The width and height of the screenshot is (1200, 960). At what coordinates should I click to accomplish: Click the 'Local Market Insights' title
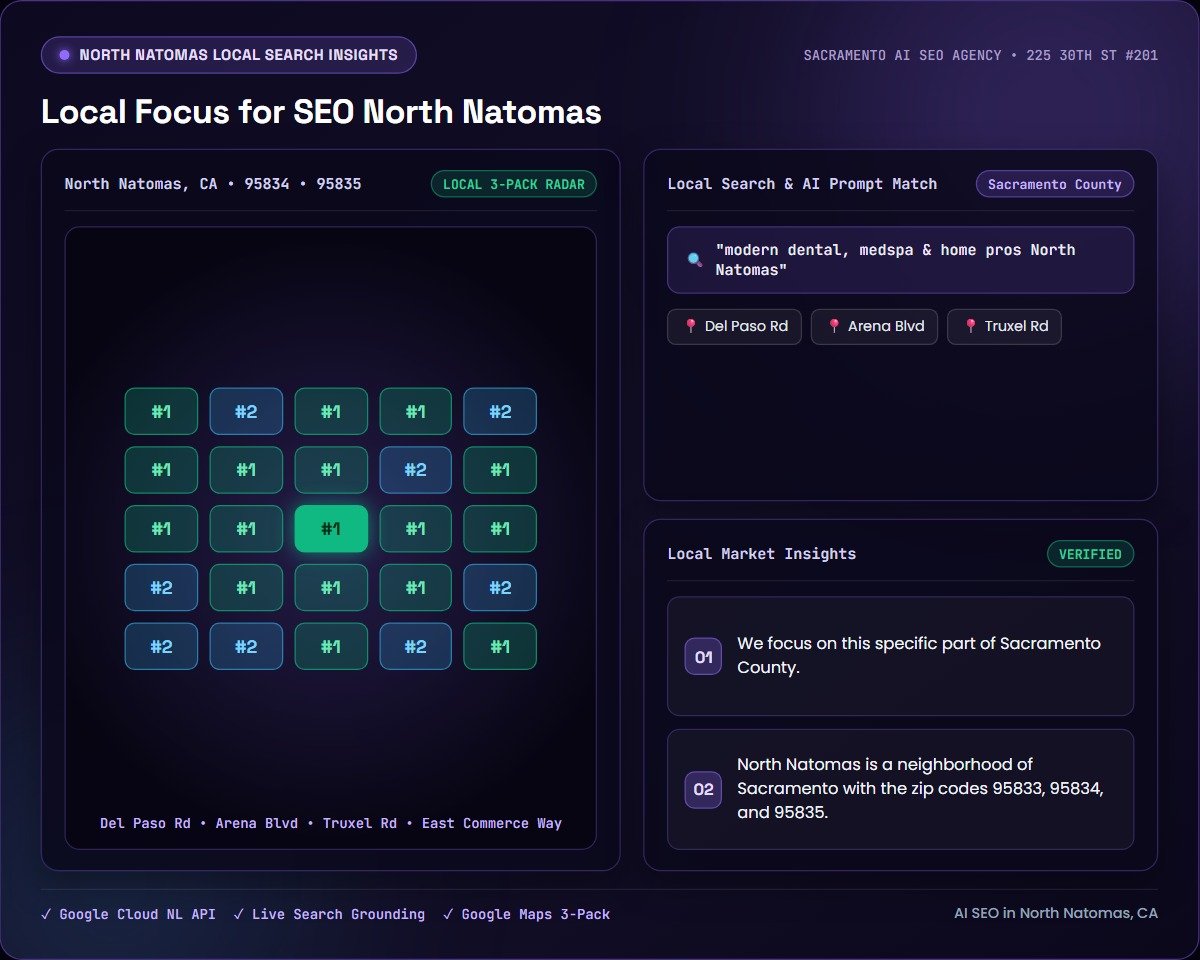pos(762,554)
